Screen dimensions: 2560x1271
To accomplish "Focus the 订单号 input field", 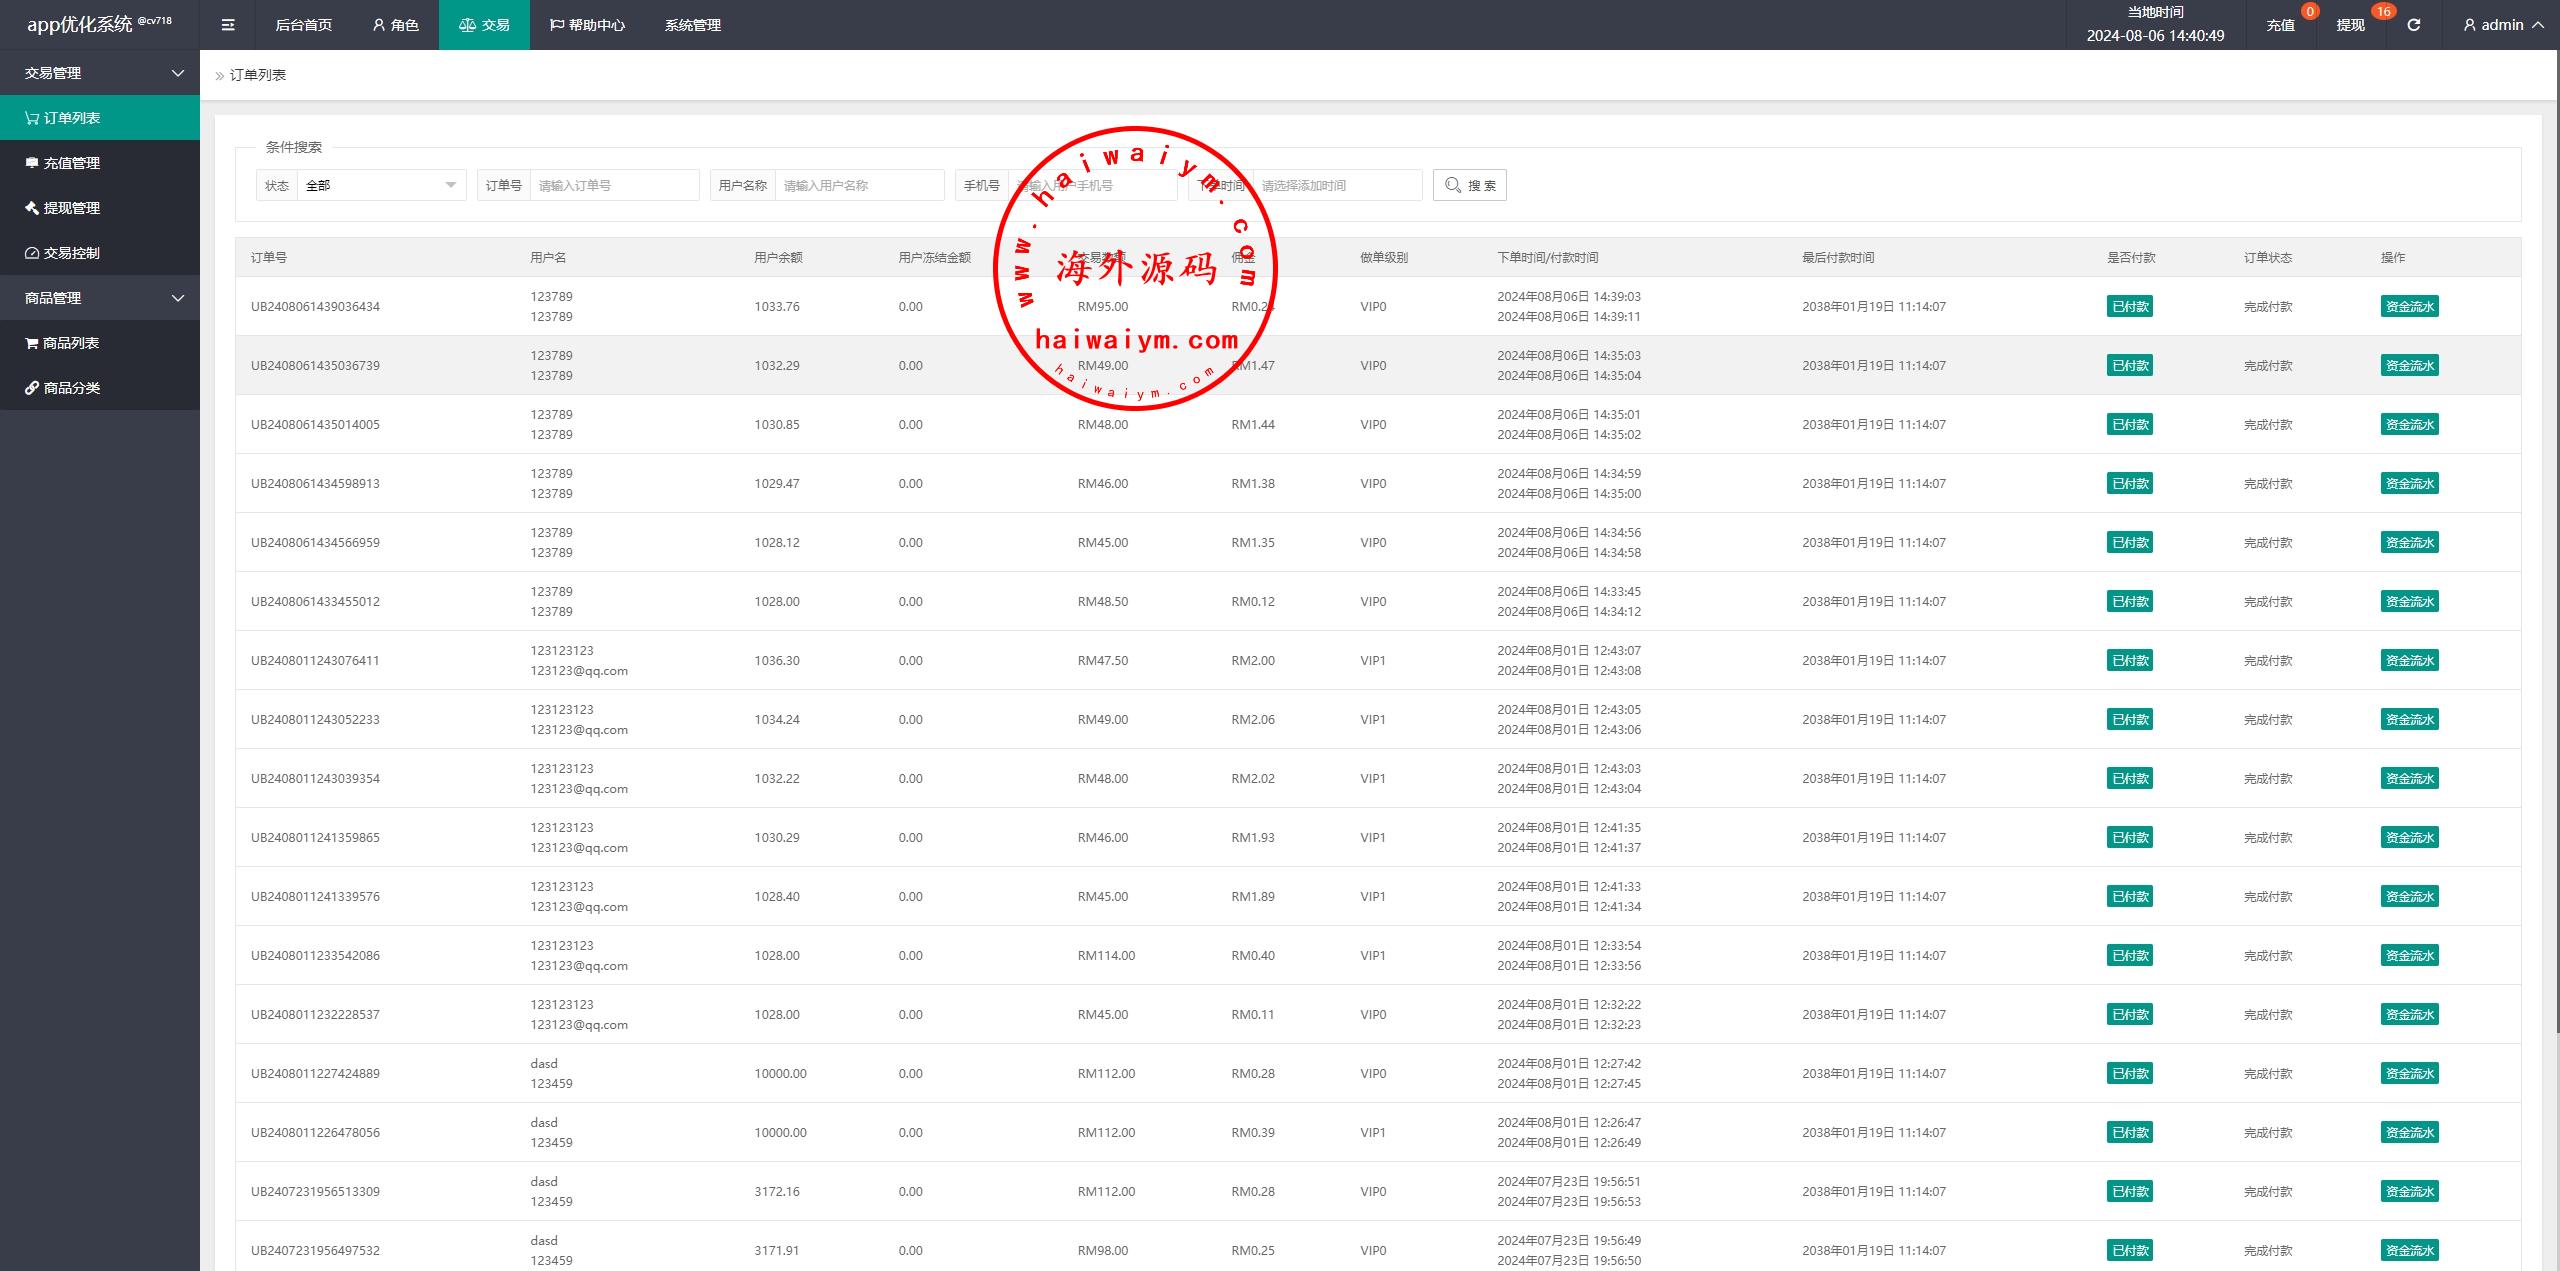I will pyautogui.click(x=614, y=185).
